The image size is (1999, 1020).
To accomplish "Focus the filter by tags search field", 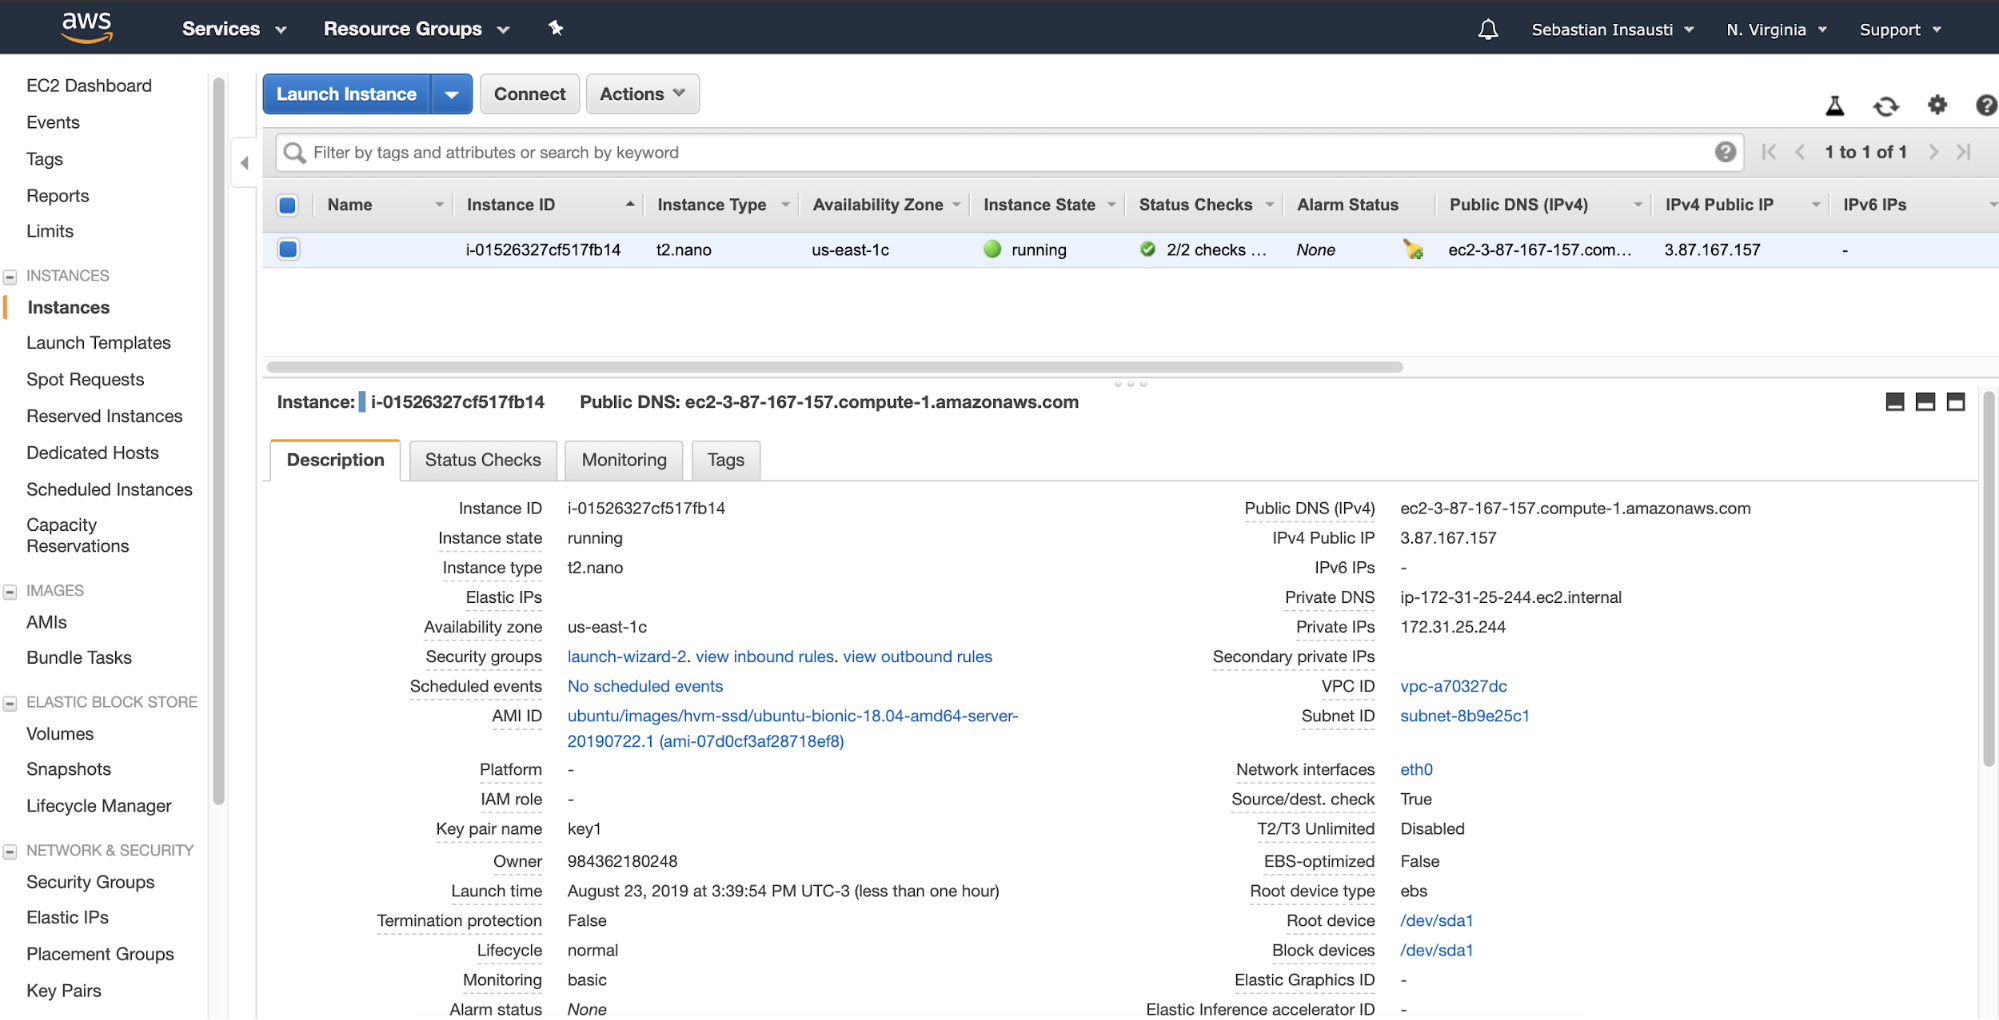I will [1010, 152].
